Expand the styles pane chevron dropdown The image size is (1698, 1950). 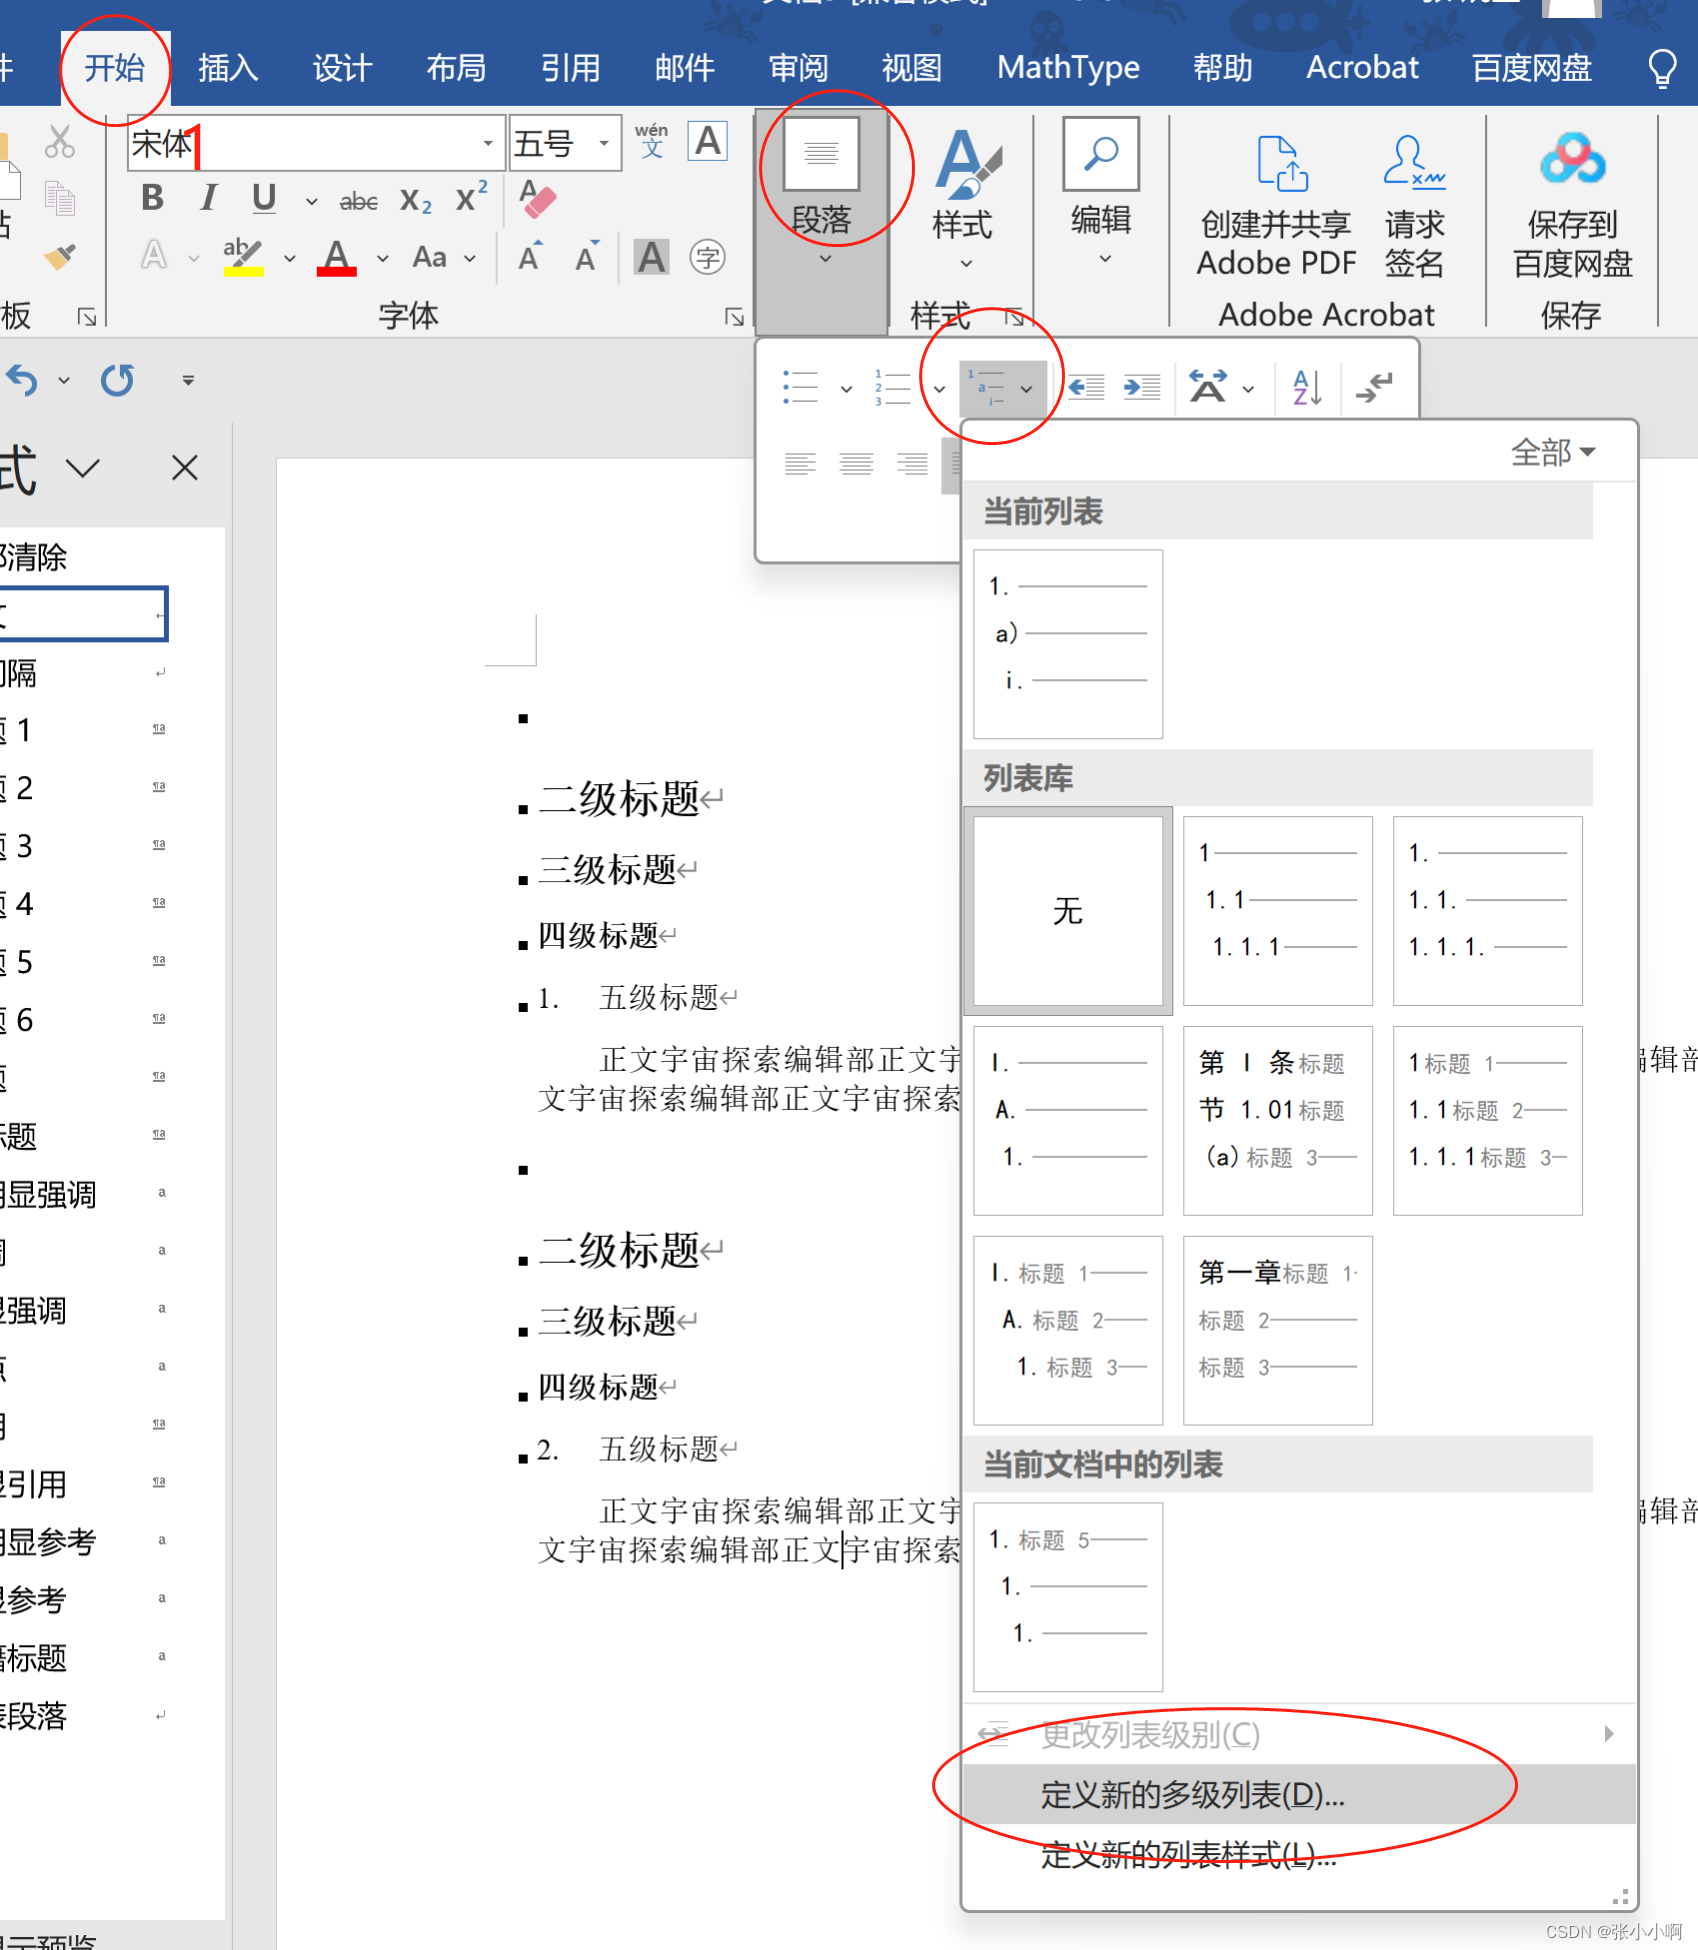point(82,468)
